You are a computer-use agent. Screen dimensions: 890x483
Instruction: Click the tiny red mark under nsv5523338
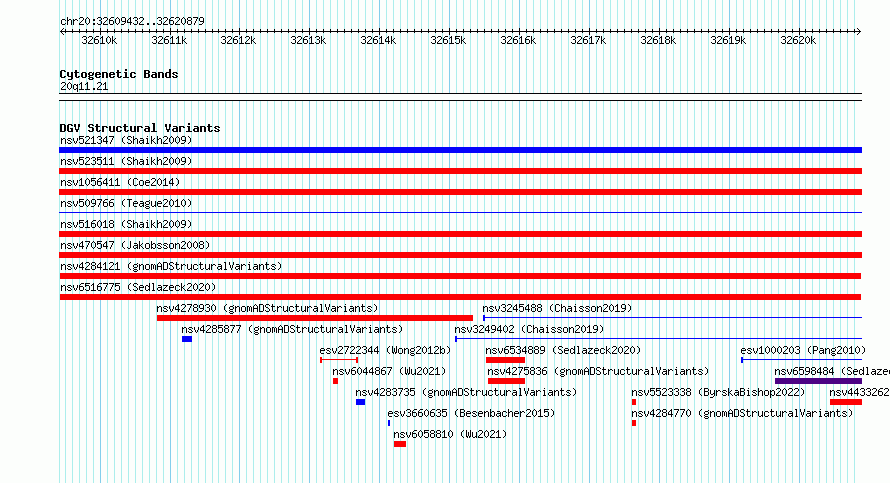pyautogui.click(x=634, y=402)
